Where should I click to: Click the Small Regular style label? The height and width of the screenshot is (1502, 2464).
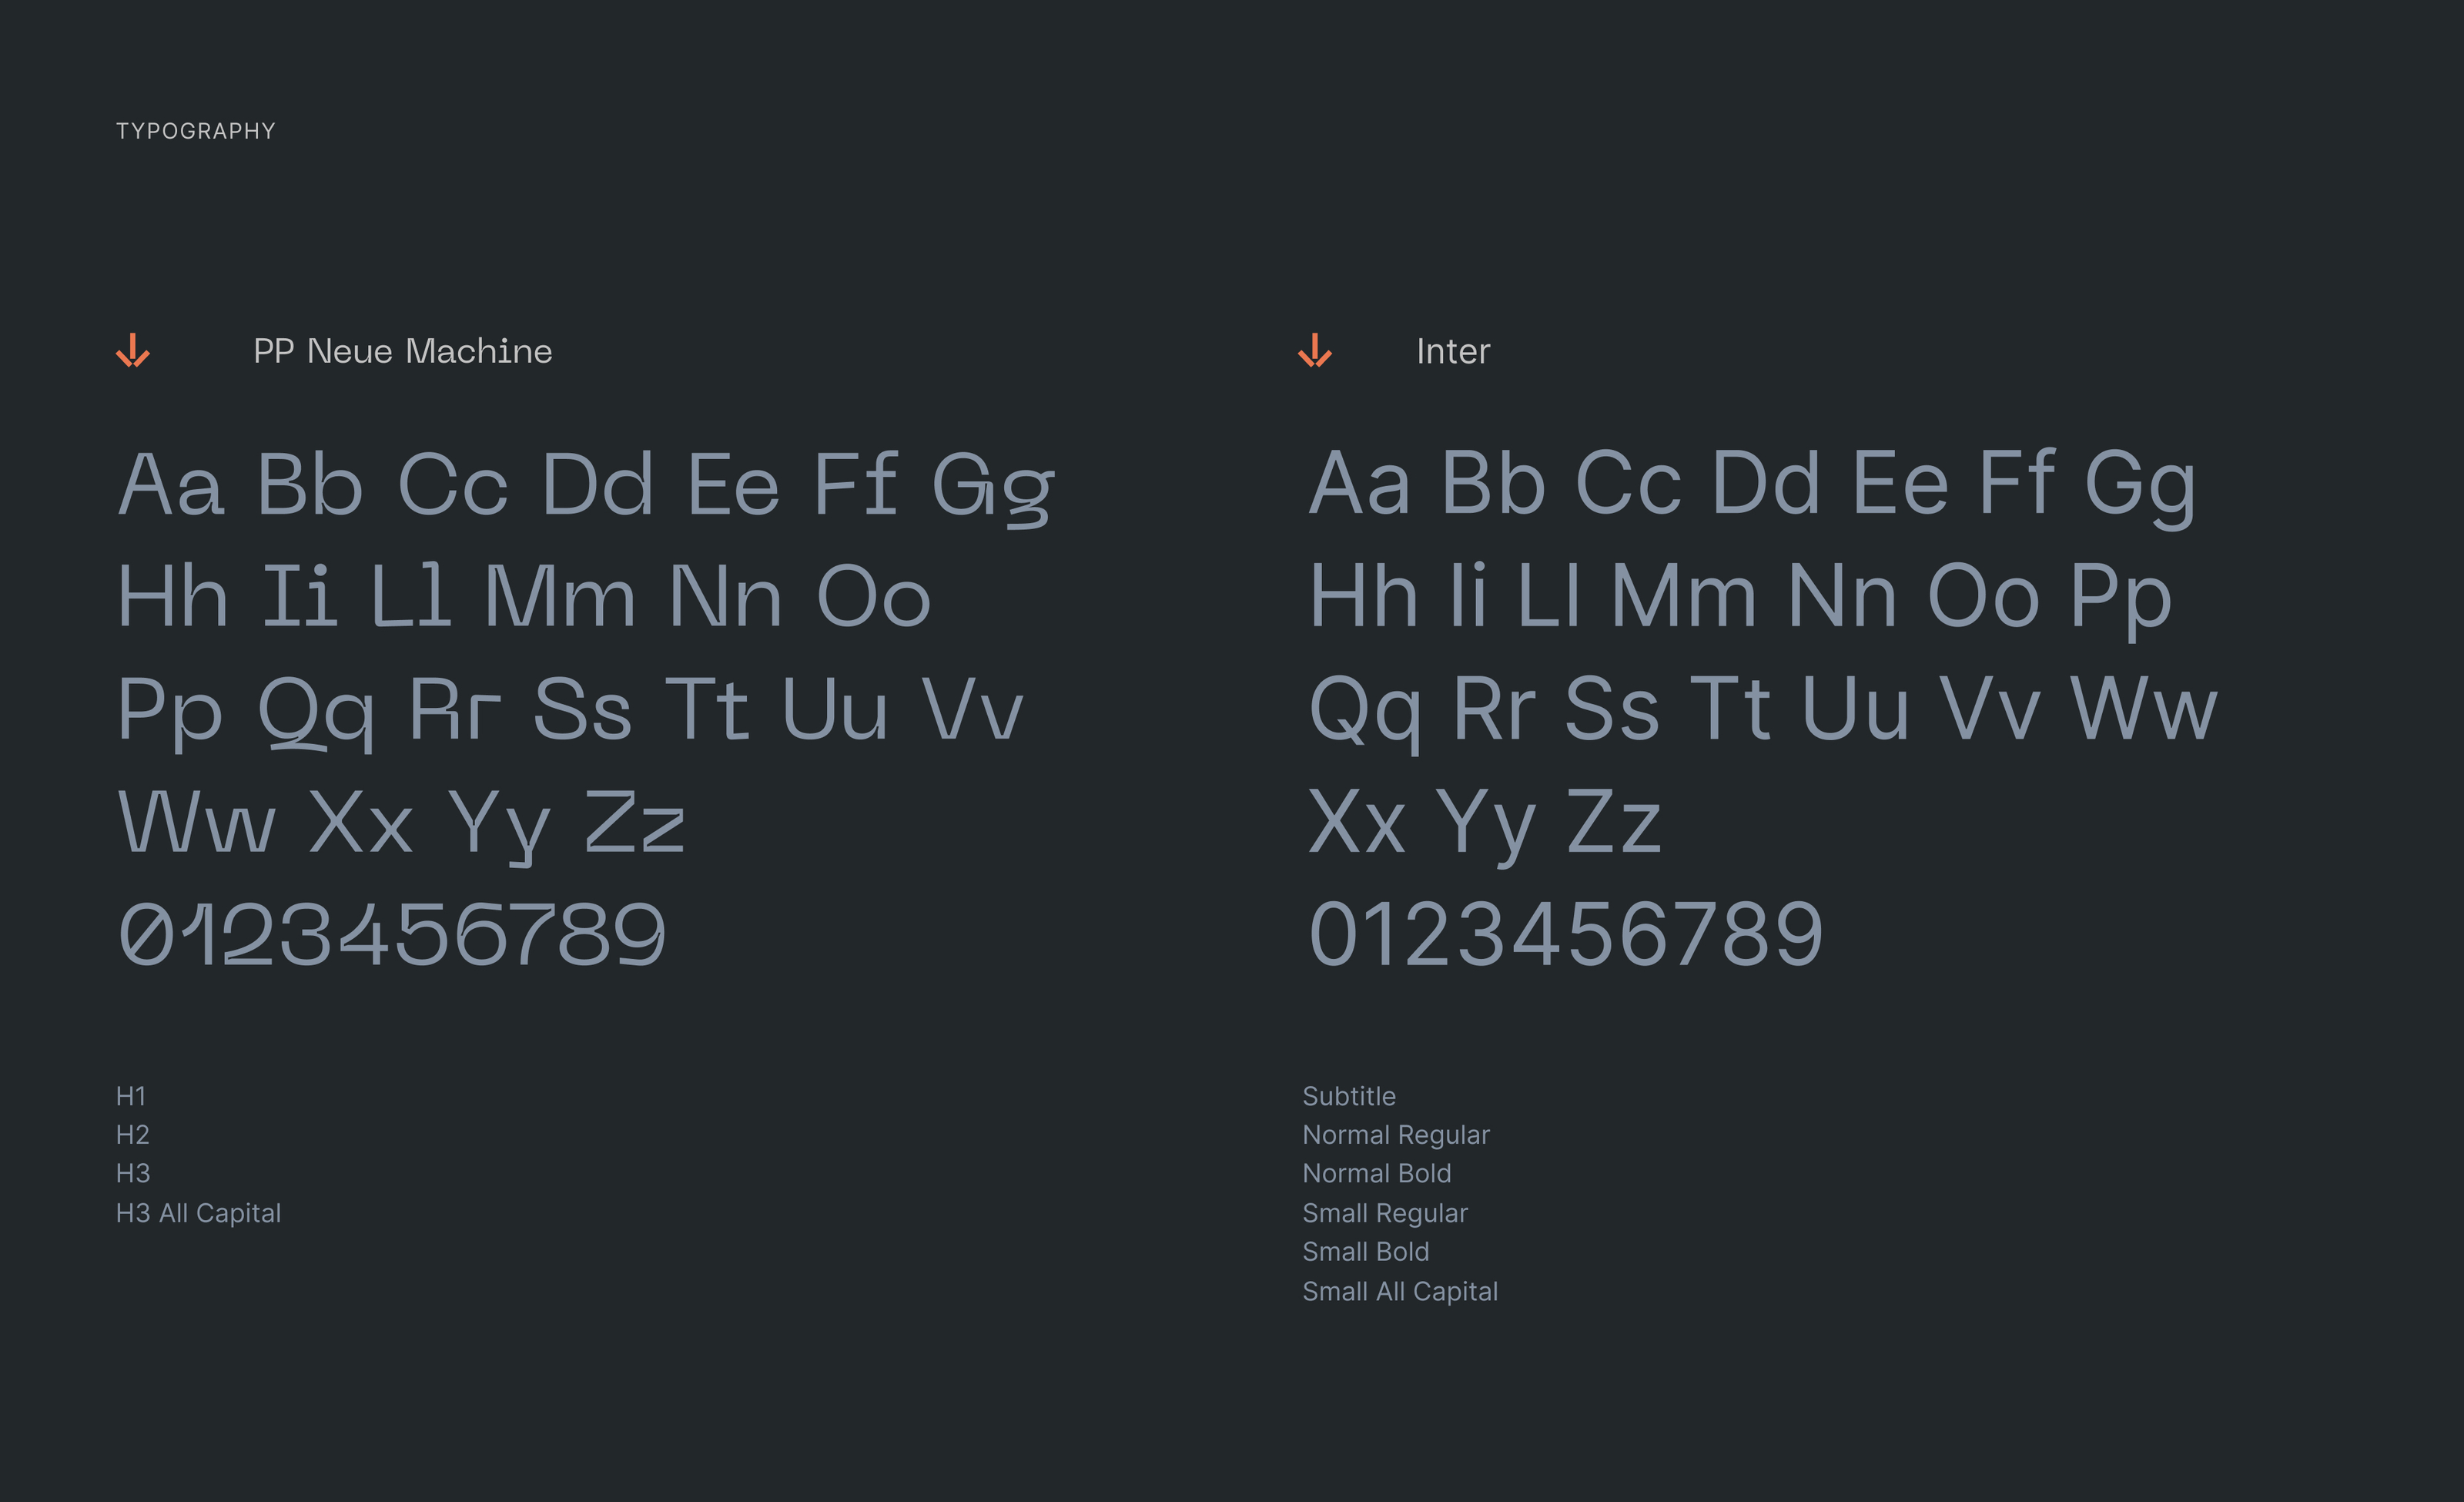(x=1384, y=1213)
